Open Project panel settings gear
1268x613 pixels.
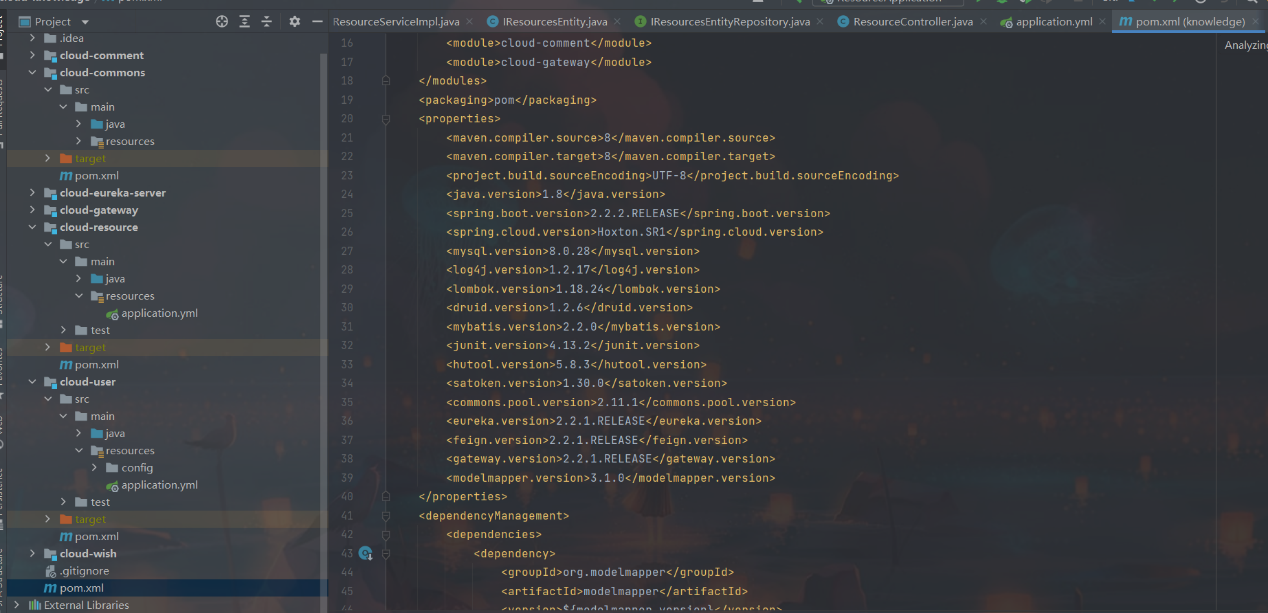pyautogui.click(x=294, y=21)
